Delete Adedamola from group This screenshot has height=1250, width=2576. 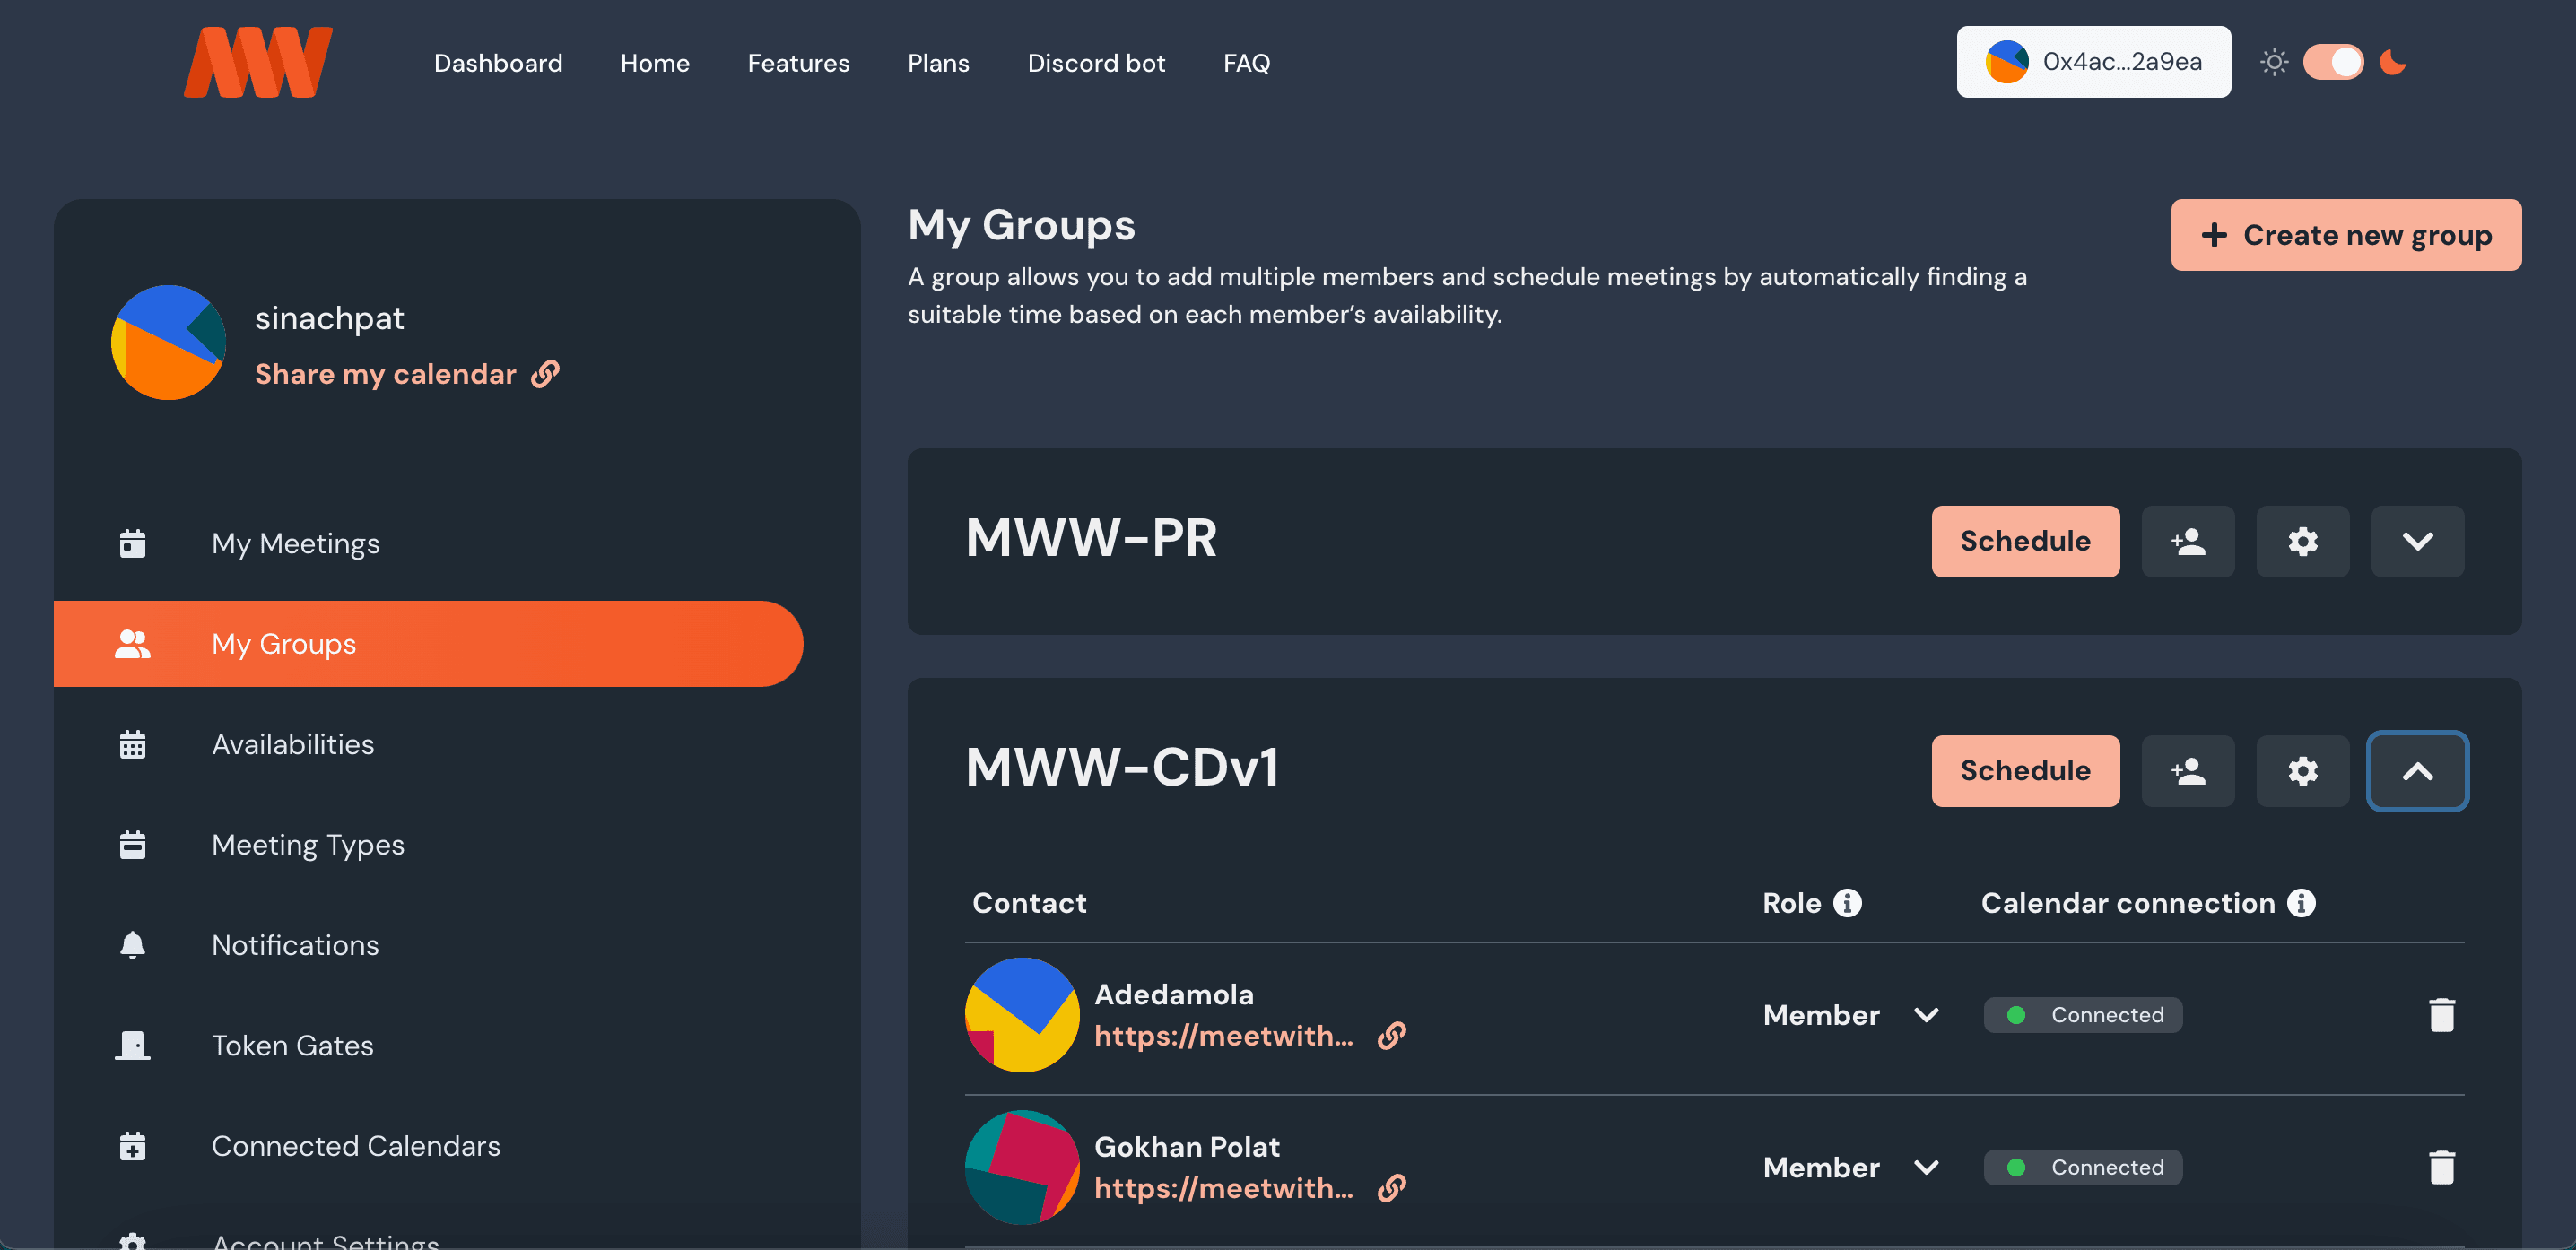pos(2442,1015)
